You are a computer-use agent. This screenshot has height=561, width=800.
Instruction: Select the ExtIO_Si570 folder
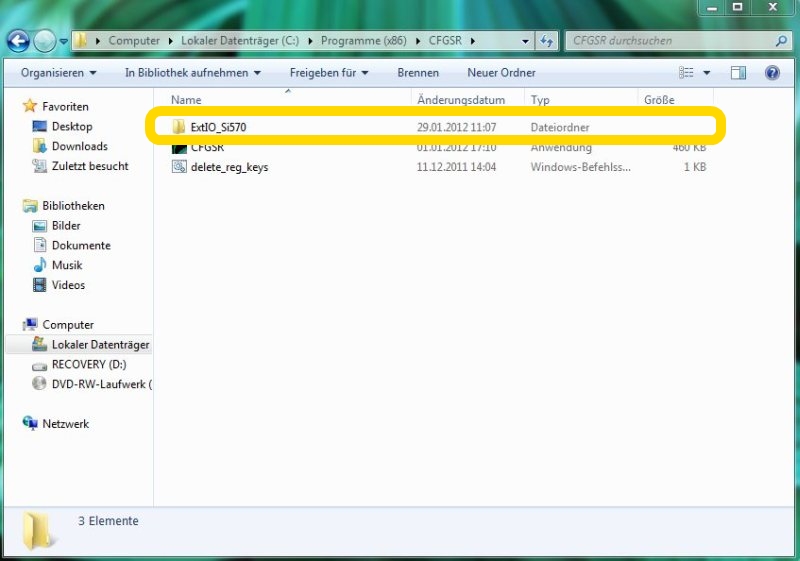(217, 127)
